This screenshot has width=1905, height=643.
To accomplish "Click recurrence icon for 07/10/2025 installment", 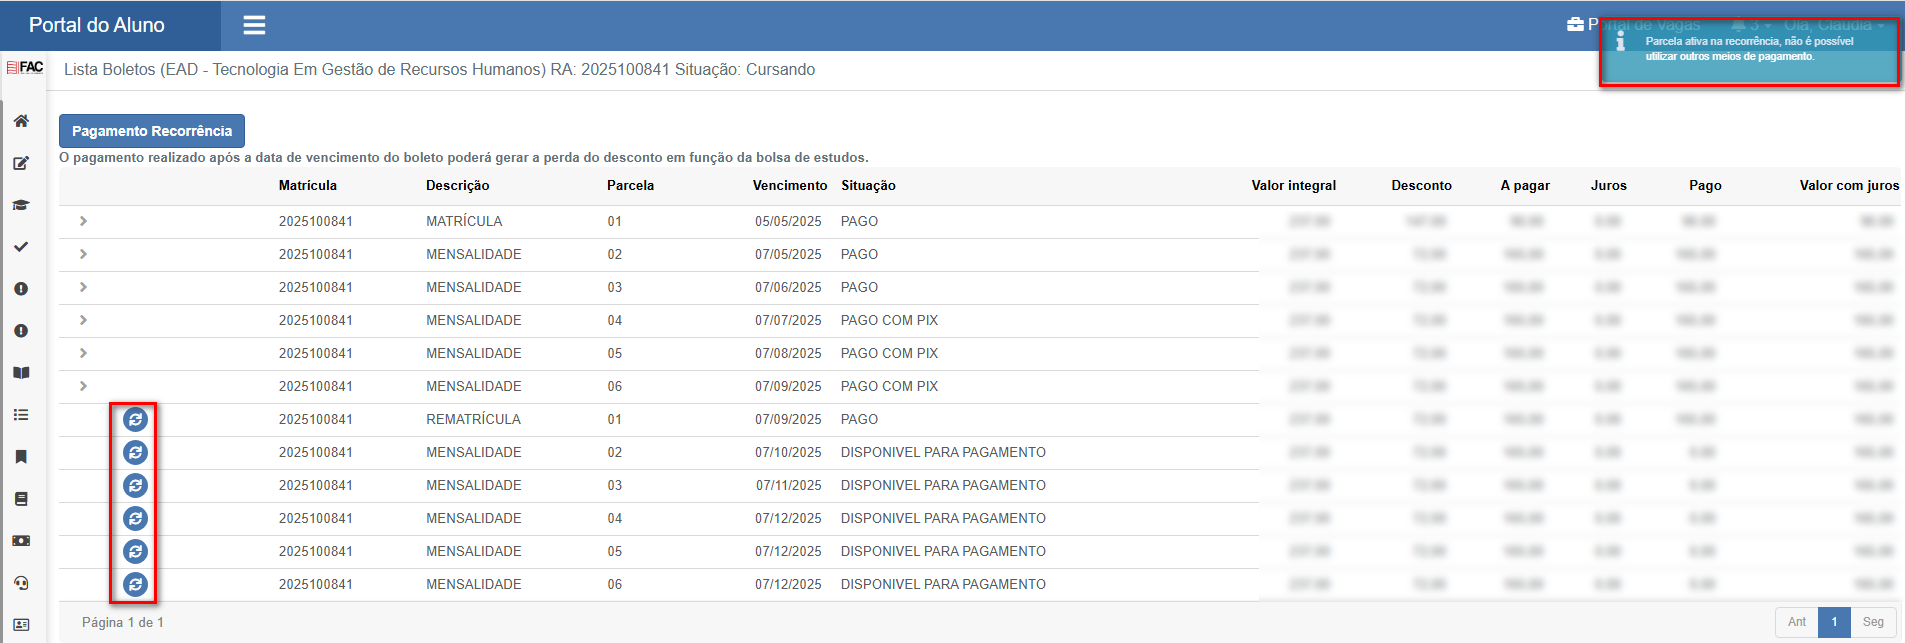I will point(135,453).
